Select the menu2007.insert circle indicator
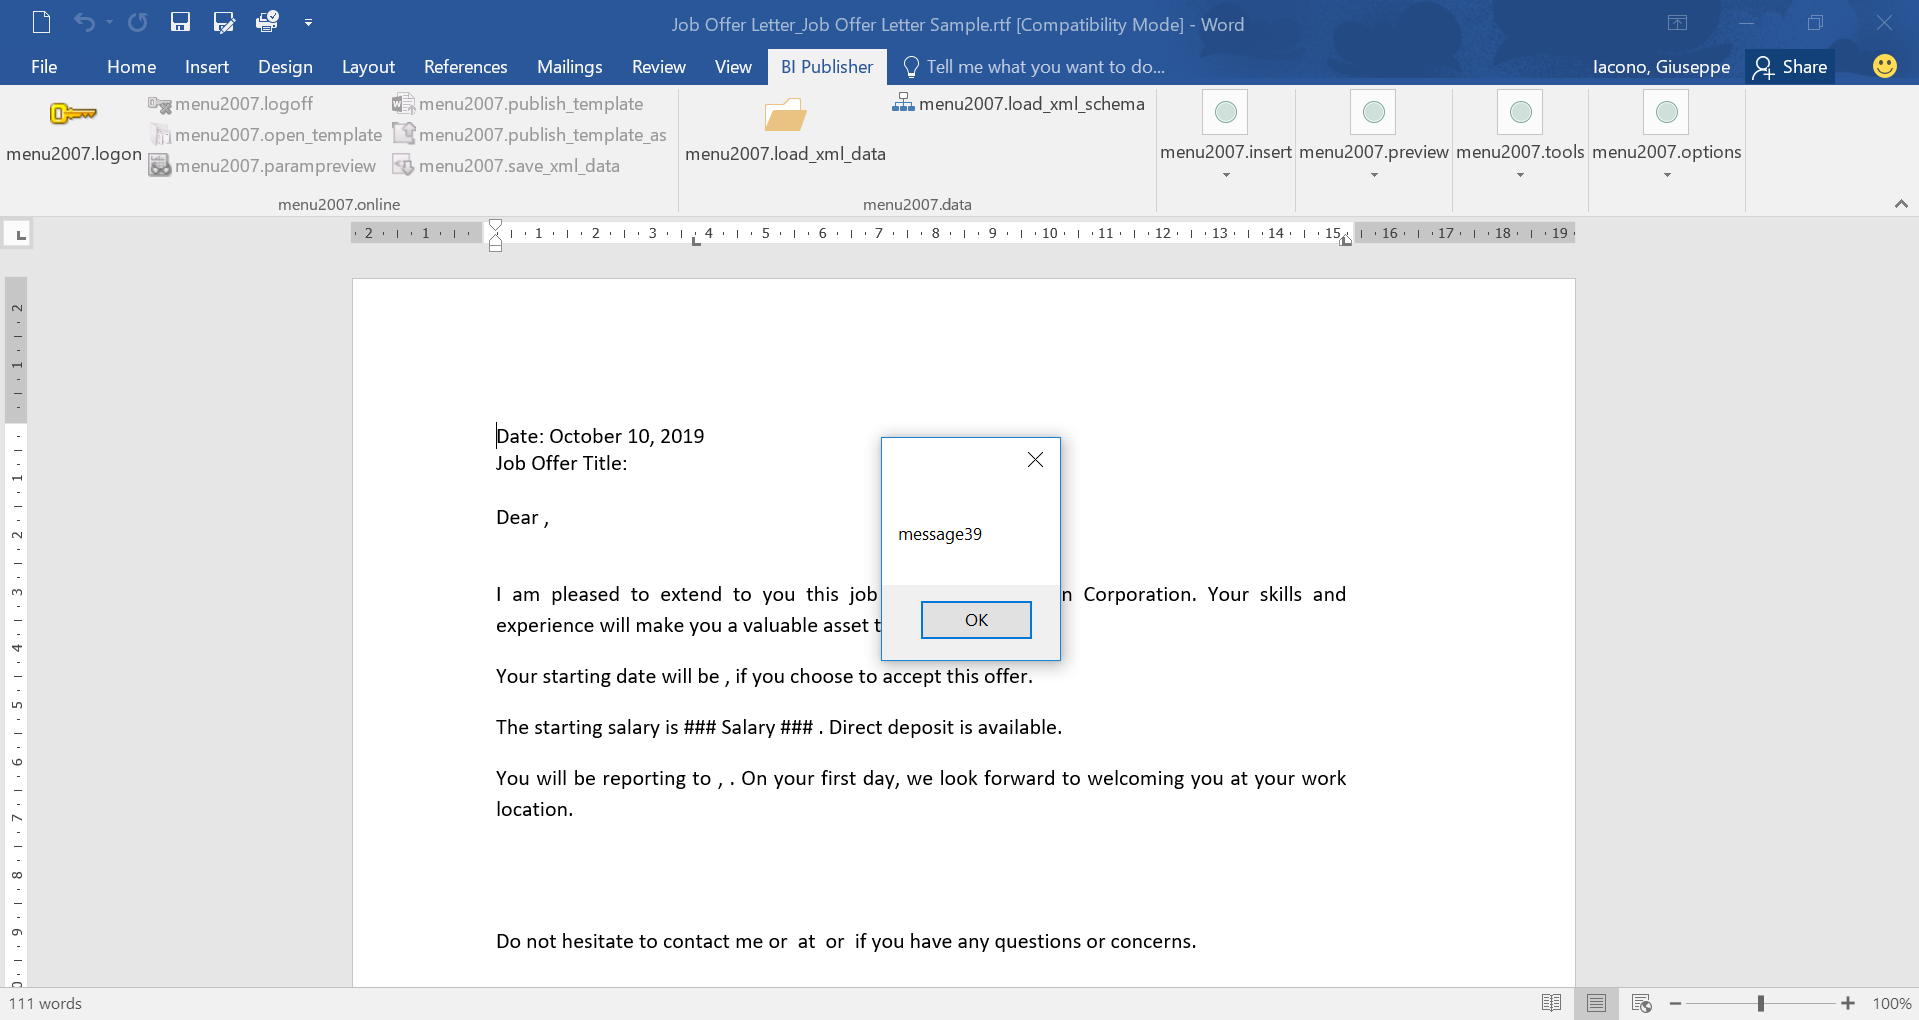Viewport: 1919px width, 1020px height. point(1225,112)
